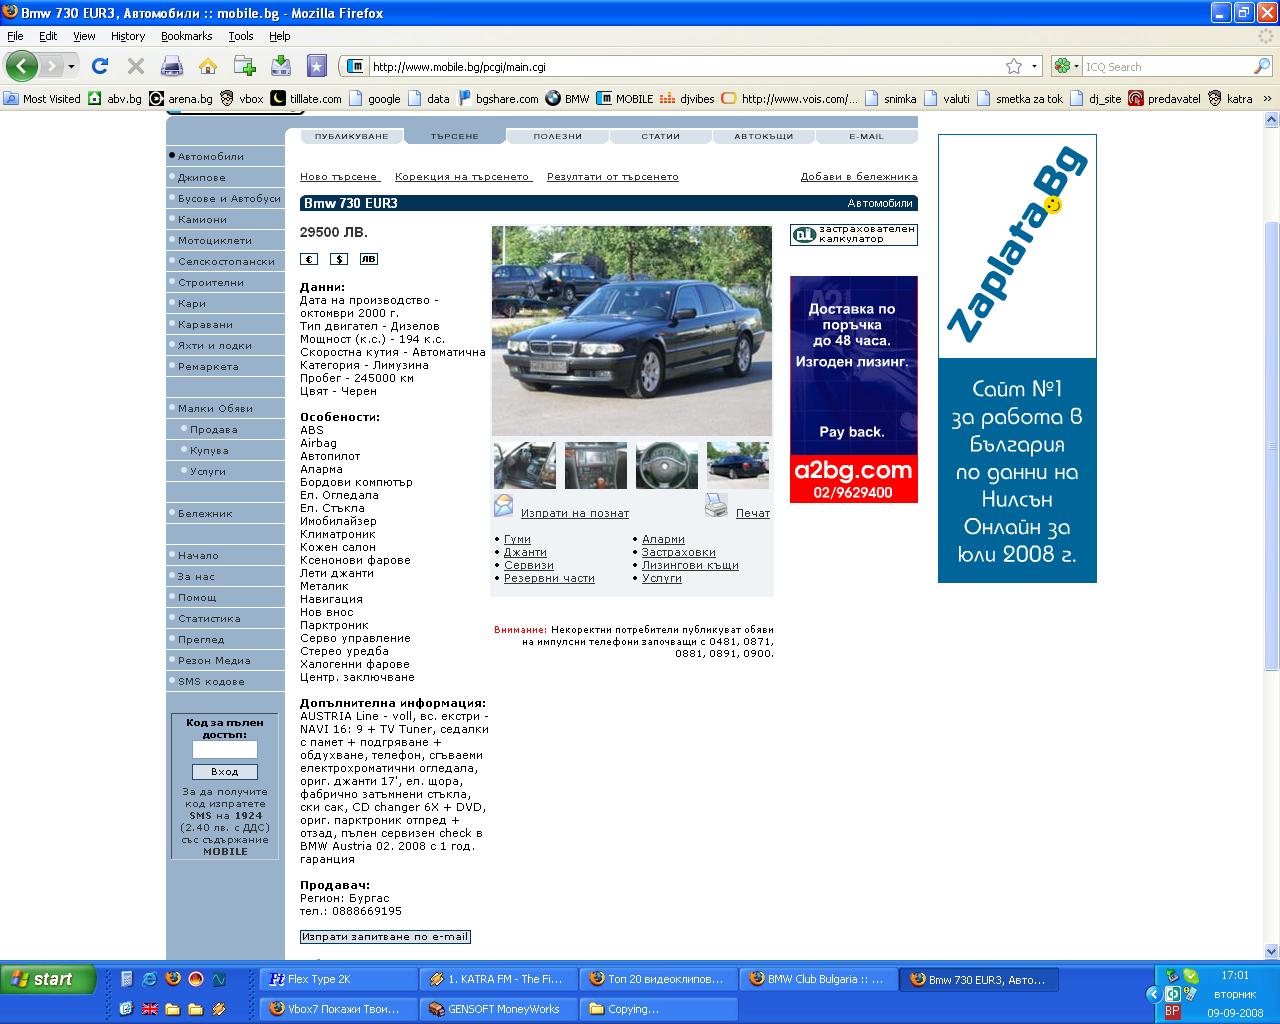
Task: Click the calculator quick launch icon
Action: [127, 979]
